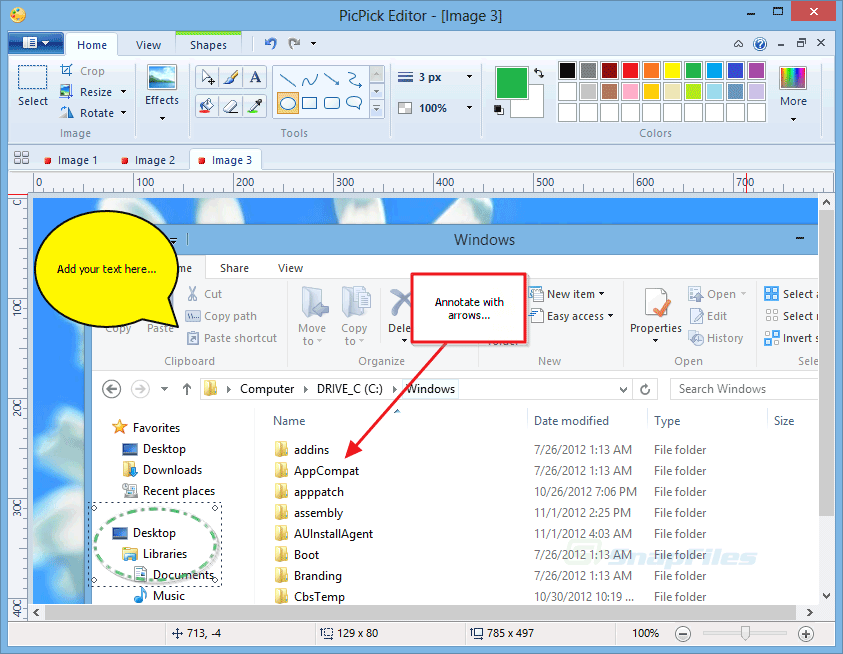This screenshot has width=843, height=654.
Task: Toggle the rounded rectangle shape tool
Action: click(x=332, y=103)
